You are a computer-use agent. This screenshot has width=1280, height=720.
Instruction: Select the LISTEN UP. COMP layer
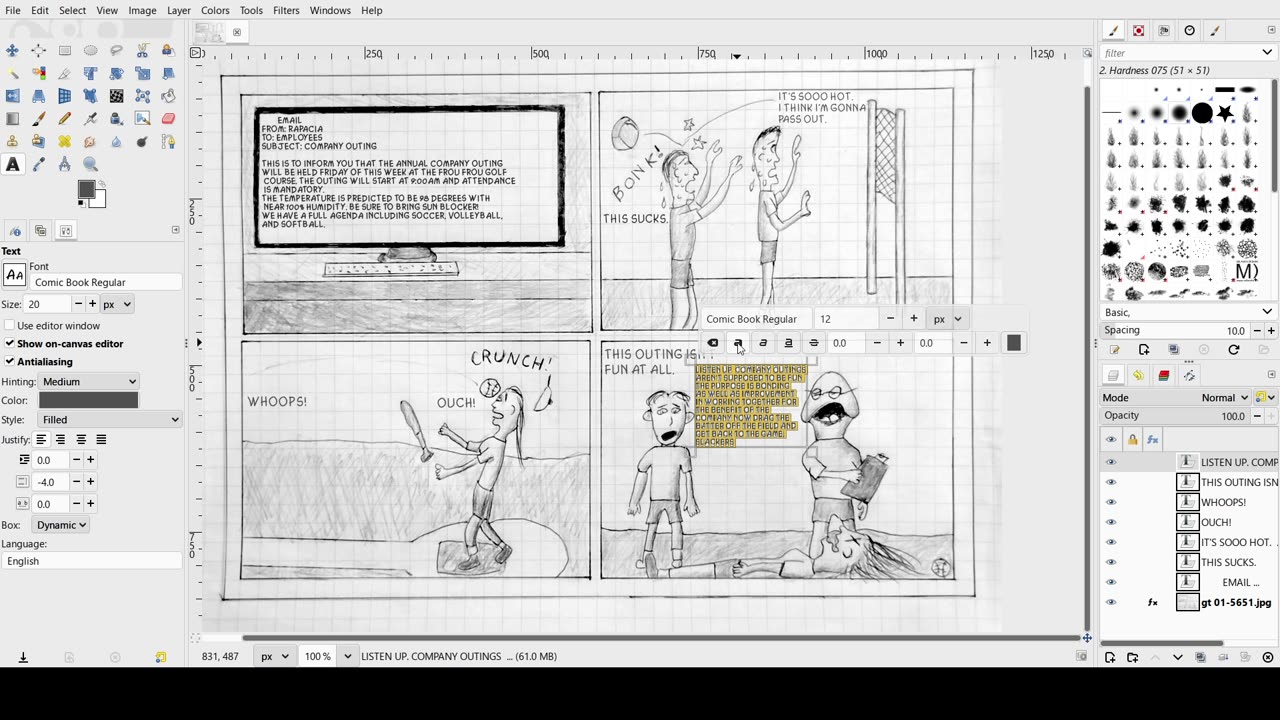(x=1190, y=462)
